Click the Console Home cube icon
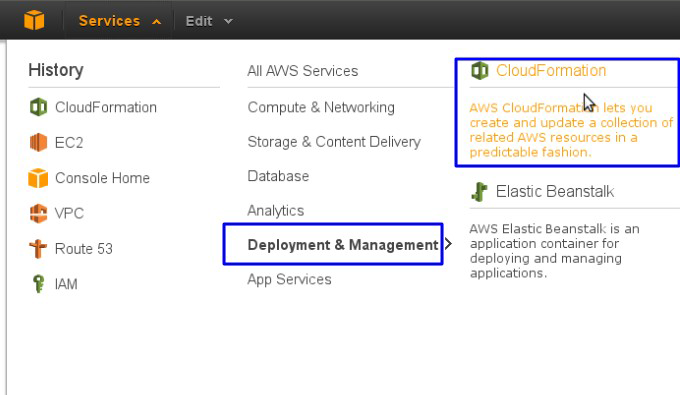This screenshot has height=395, width=680. (x=38, y=178)
